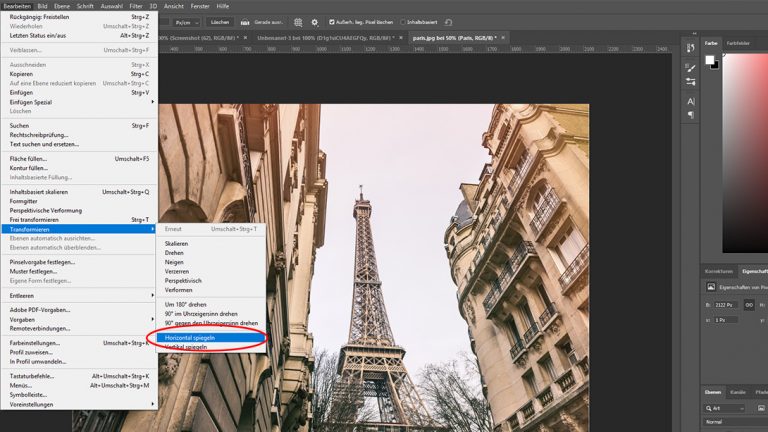Enable the Inhaltsbasiert checkbox
The height and width of the screenshot is (432, 768).
point(403,21)
